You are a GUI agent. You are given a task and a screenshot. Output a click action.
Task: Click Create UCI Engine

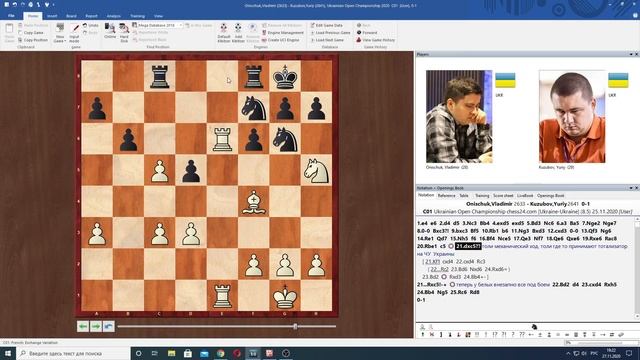click(x=280, y=40)
